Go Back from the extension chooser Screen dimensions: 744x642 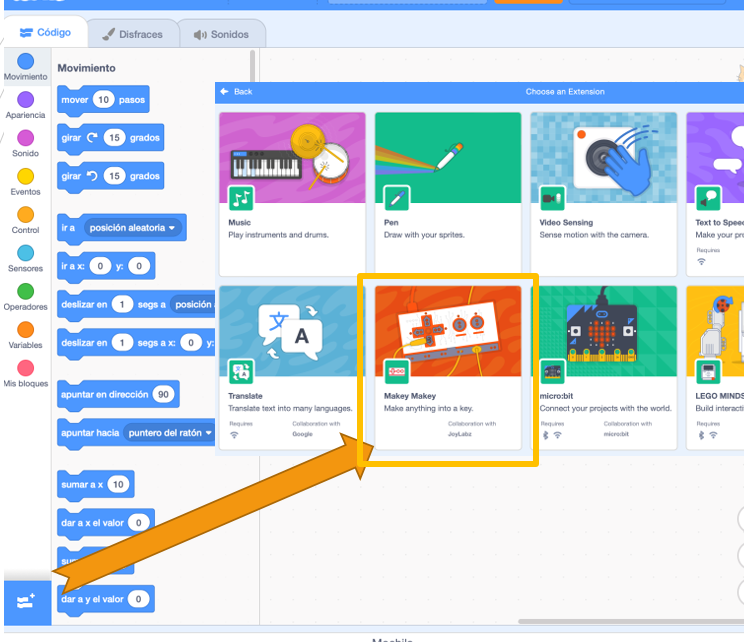tap(236, 92)
